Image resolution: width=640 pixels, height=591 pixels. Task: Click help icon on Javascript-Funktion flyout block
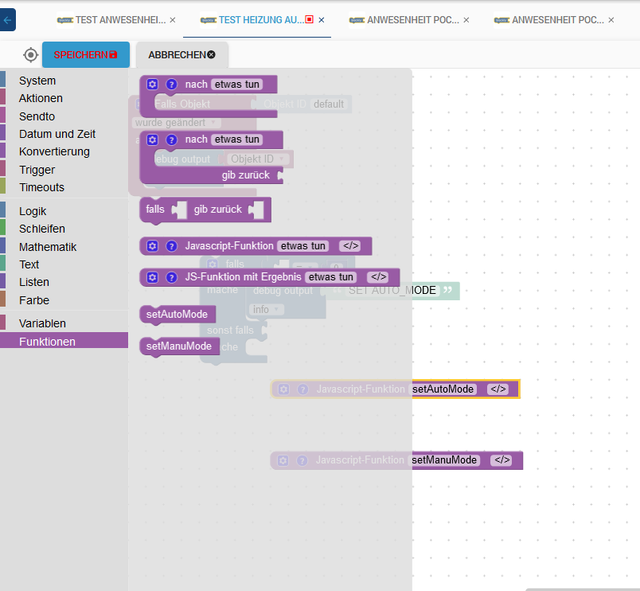click(x=171, y=246)
